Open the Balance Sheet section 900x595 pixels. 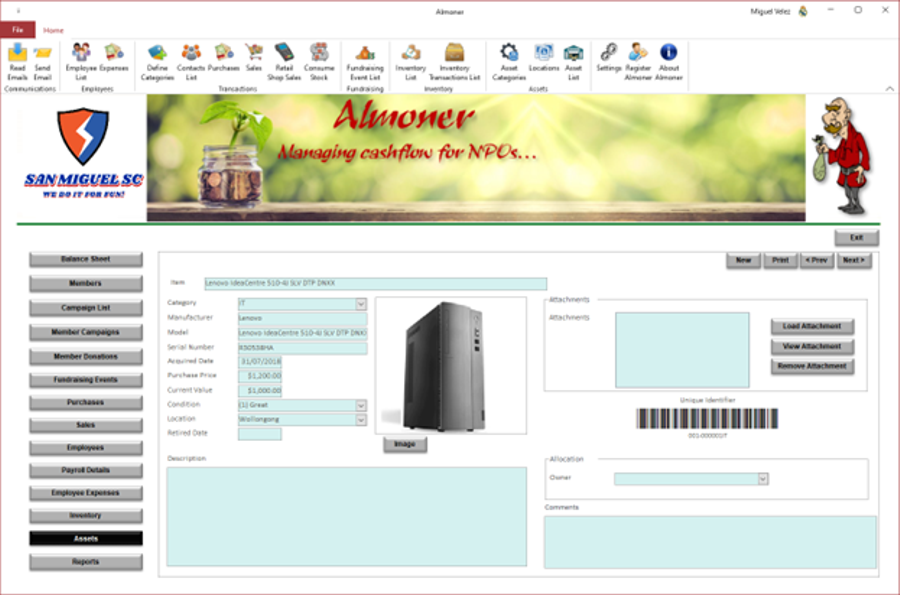coord(86,259)
